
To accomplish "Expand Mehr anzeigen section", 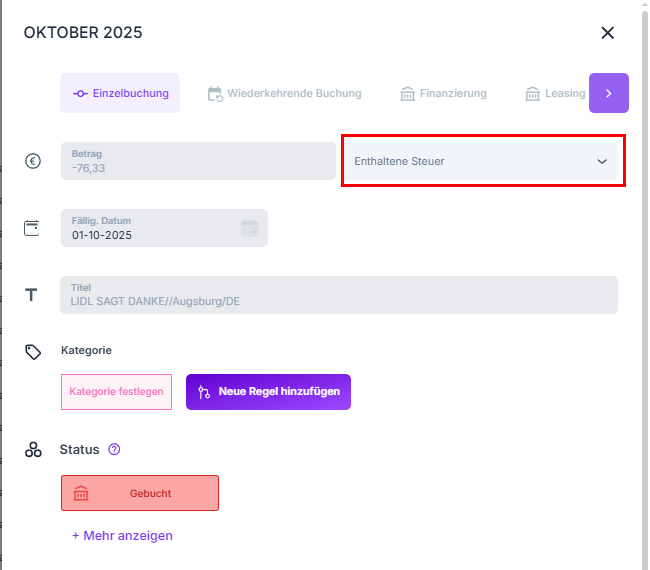I will tap(122, 536).
